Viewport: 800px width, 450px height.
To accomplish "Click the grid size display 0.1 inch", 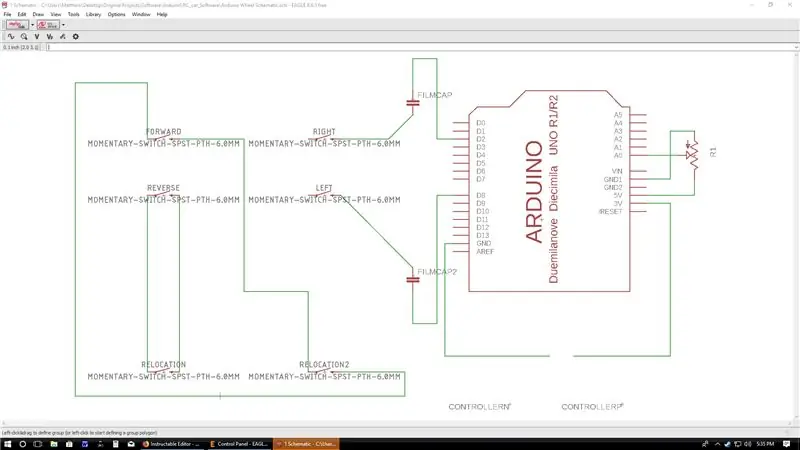I will [20, 47].
